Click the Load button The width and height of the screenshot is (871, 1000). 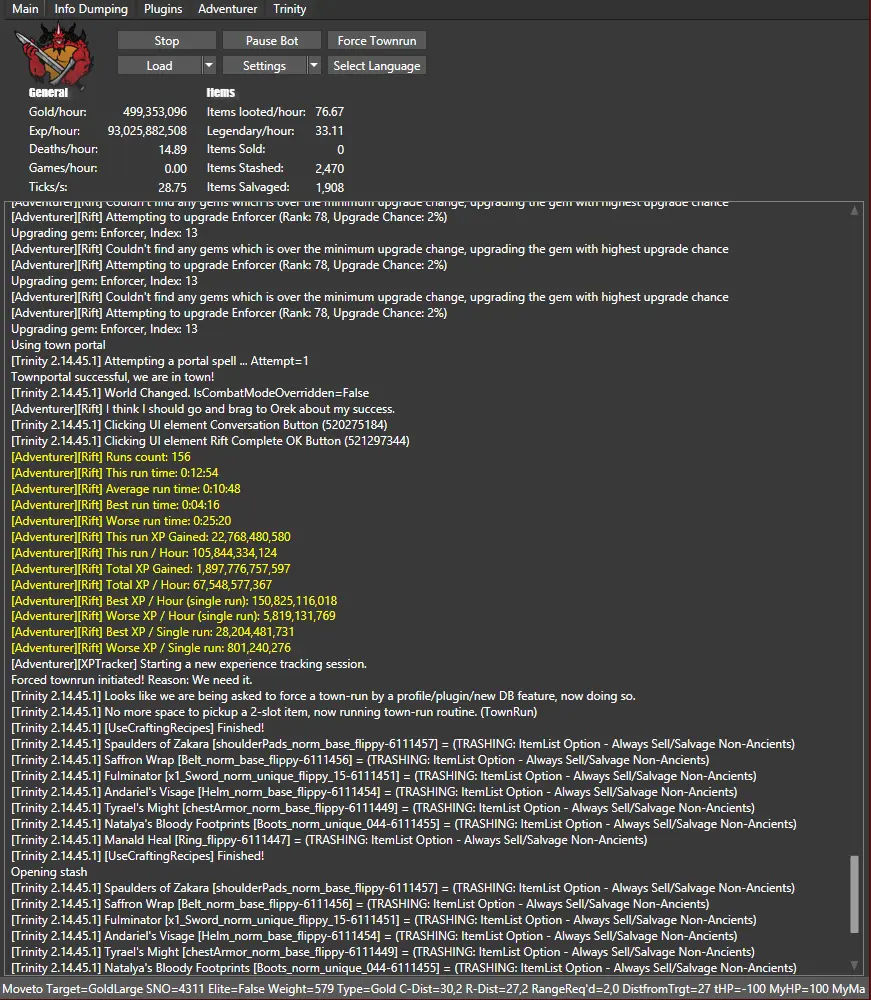(159, 66)
